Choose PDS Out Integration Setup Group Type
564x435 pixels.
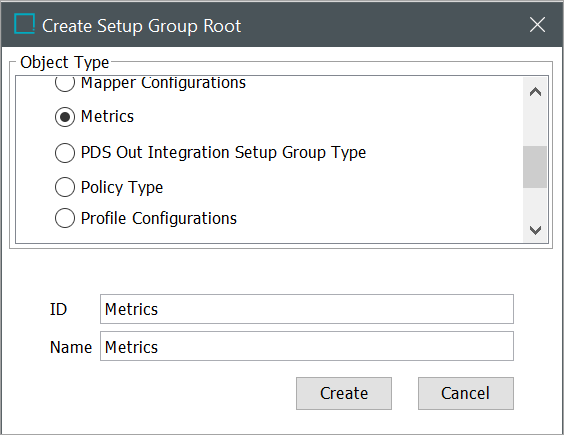click(65, 153)
